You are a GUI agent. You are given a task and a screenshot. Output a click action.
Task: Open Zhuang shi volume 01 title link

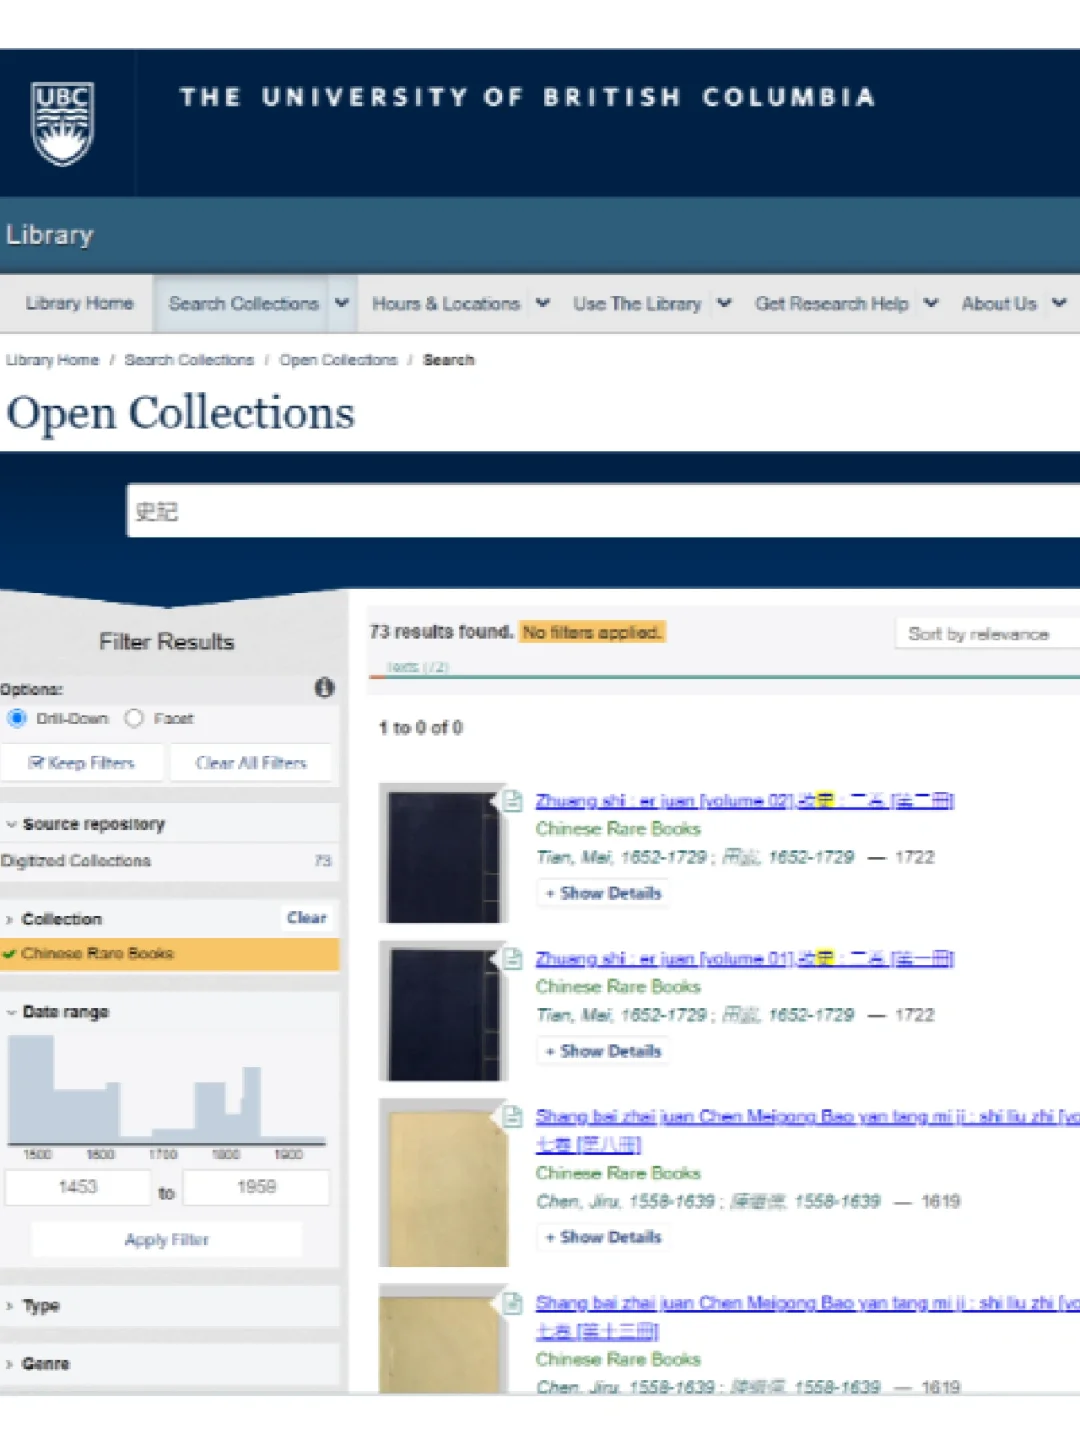click(x=745, y=959)
